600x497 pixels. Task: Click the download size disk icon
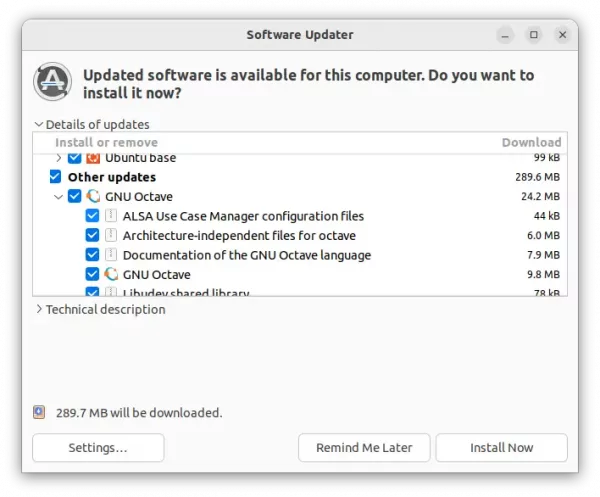coord(39,412)
